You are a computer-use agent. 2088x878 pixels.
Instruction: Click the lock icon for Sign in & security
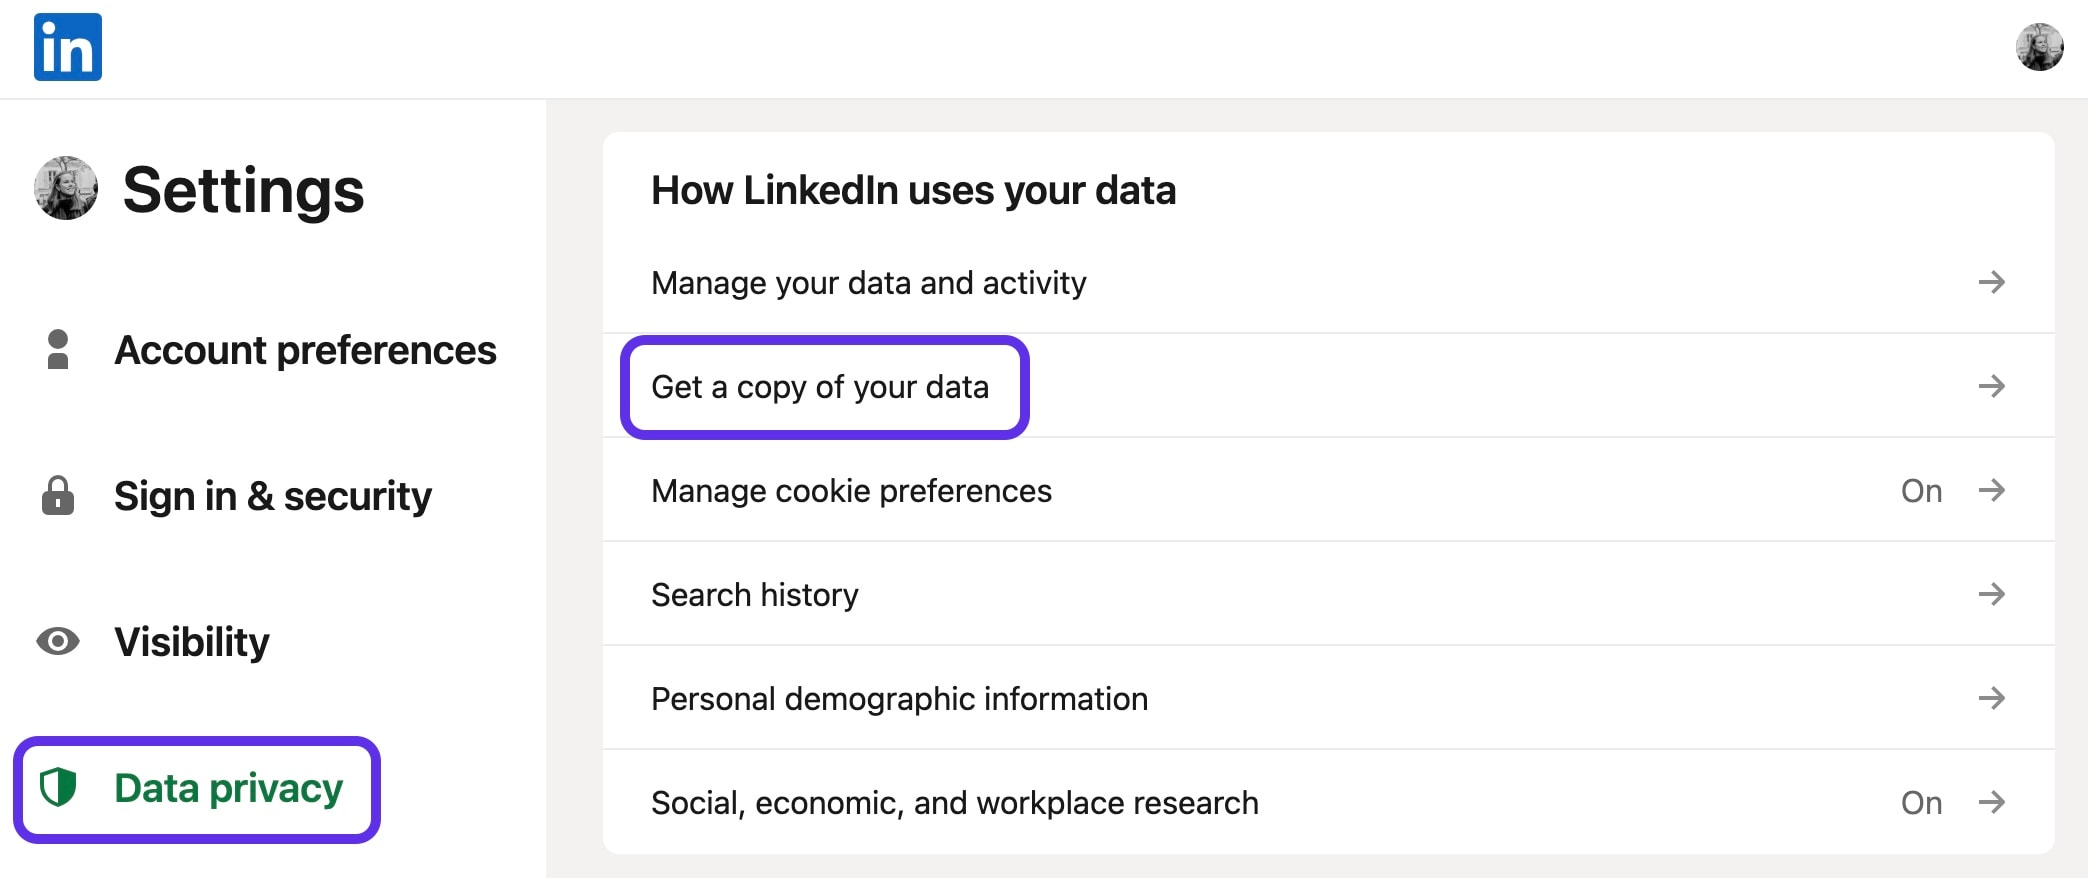[x=58, y=495]
